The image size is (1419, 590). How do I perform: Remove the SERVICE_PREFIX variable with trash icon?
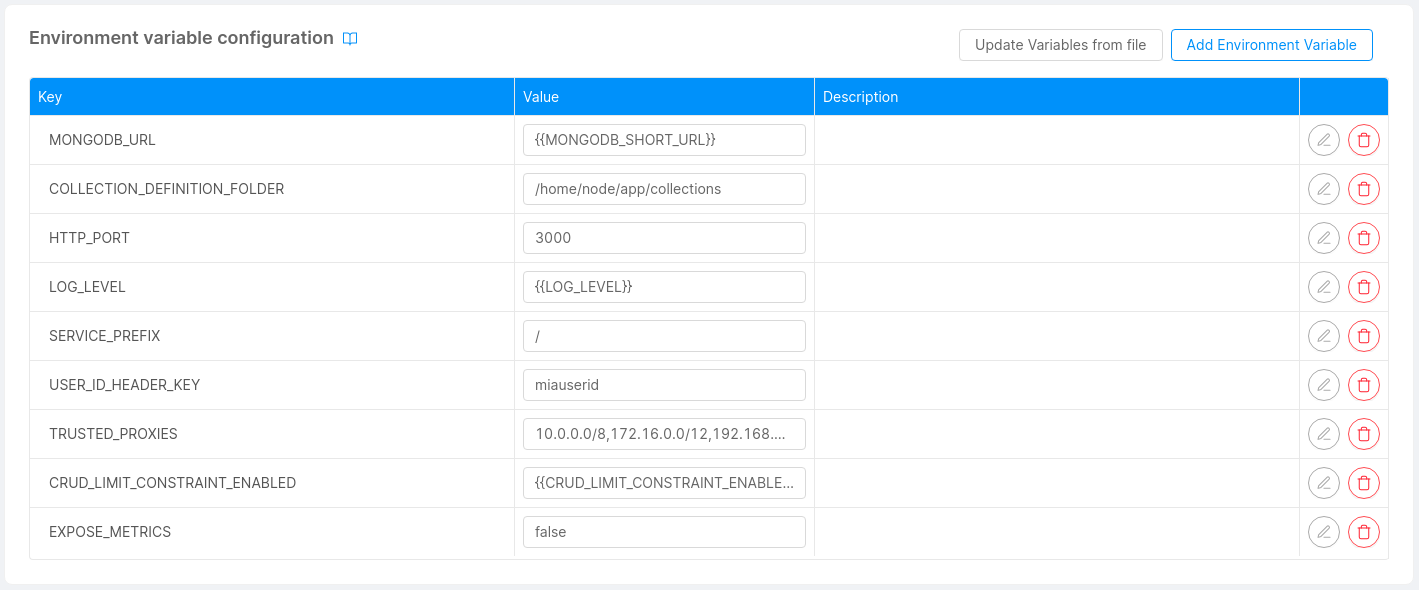pos(1363,336)
